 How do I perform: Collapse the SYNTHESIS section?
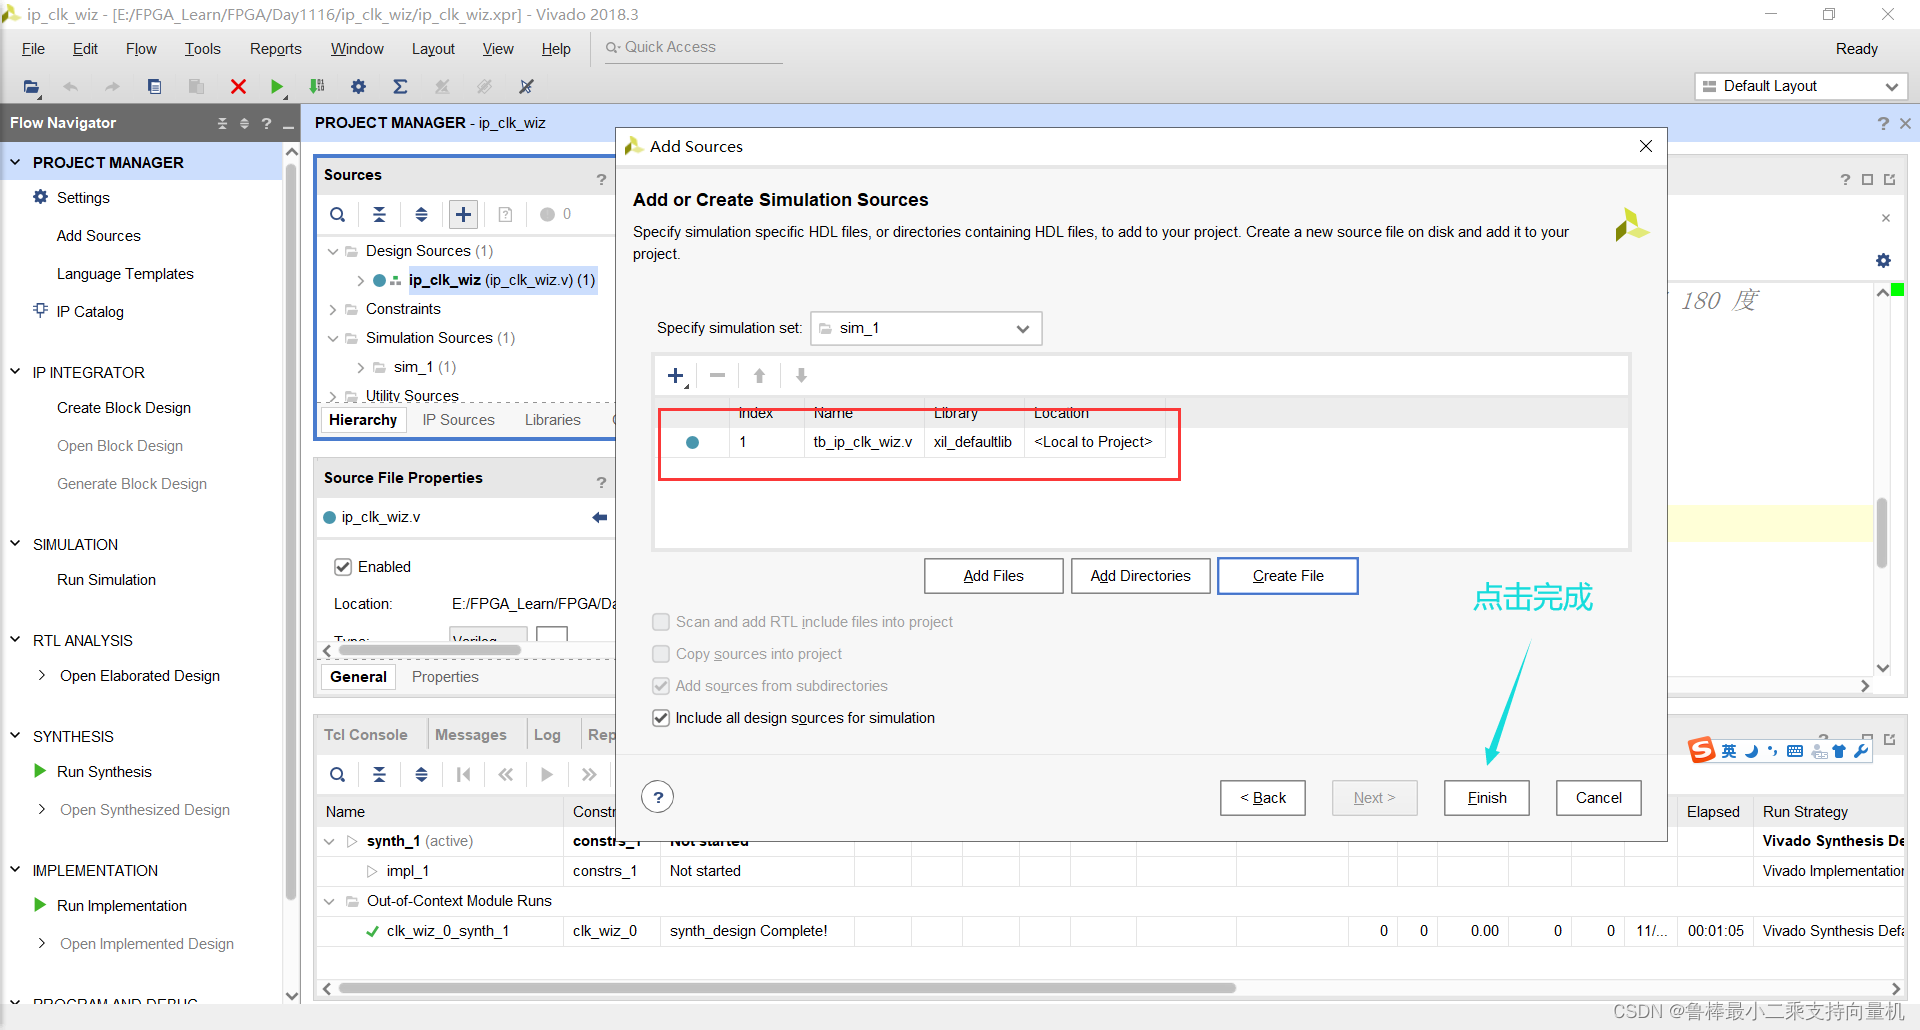click(15, 735)
